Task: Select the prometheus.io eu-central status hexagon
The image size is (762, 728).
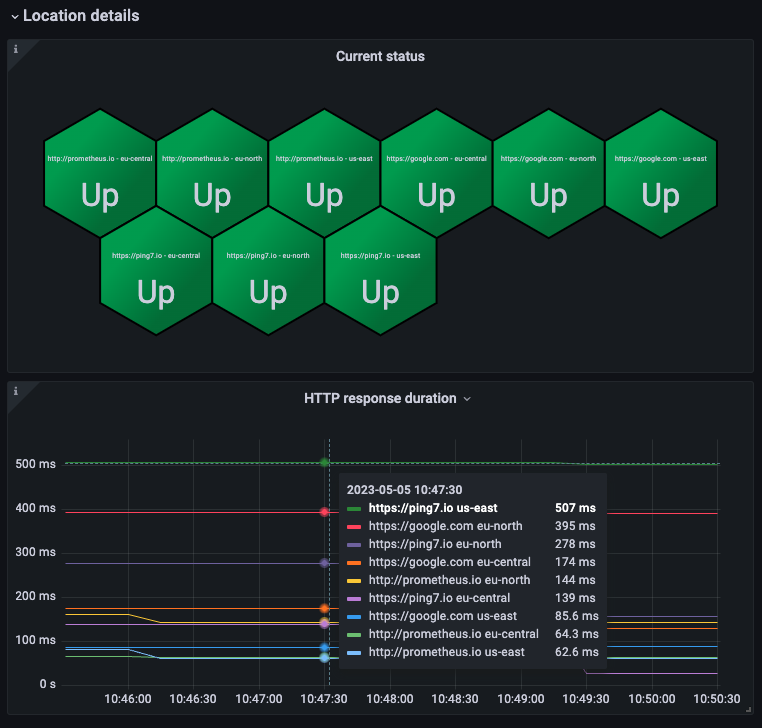Action: pos(100,174)
